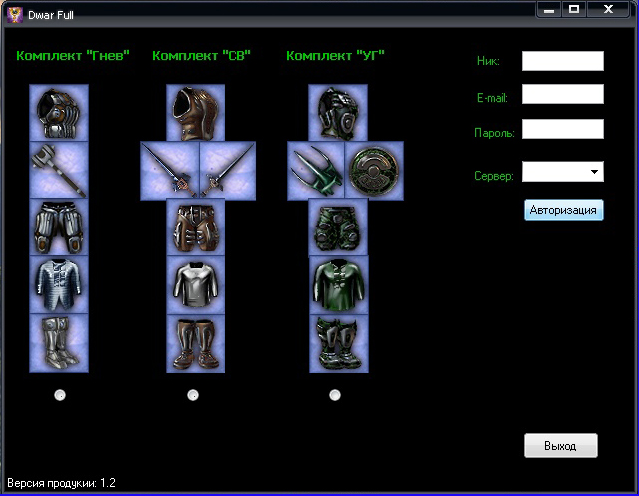Select the УГ set round shield icon

(374, 171)
